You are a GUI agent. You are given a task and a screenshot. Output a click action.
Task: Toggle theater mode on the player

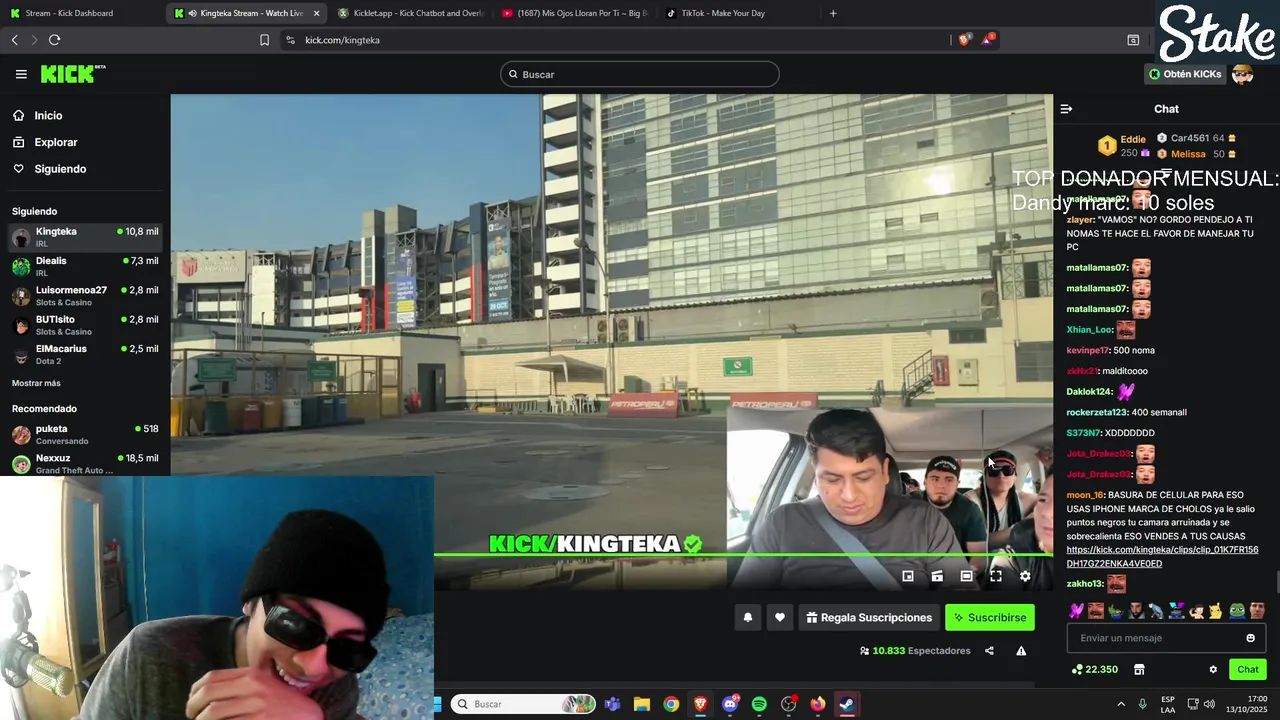coord(966,576)
